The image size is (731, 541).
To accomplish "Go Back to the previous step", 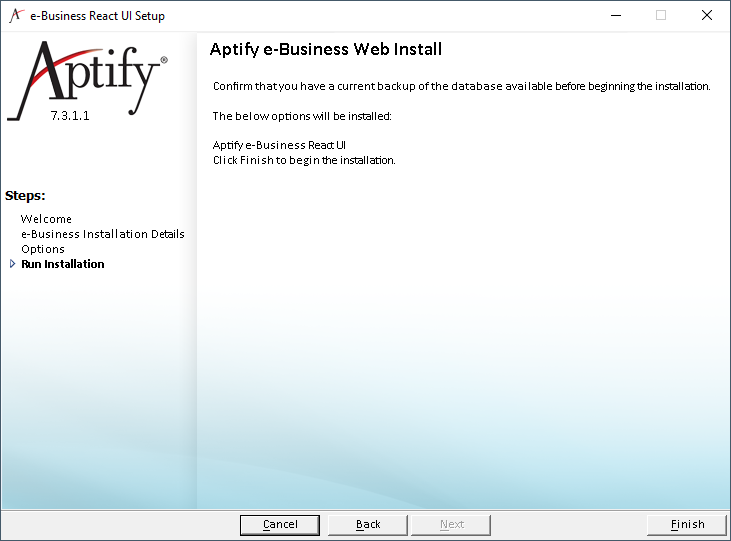I will [x=367, y=525].
